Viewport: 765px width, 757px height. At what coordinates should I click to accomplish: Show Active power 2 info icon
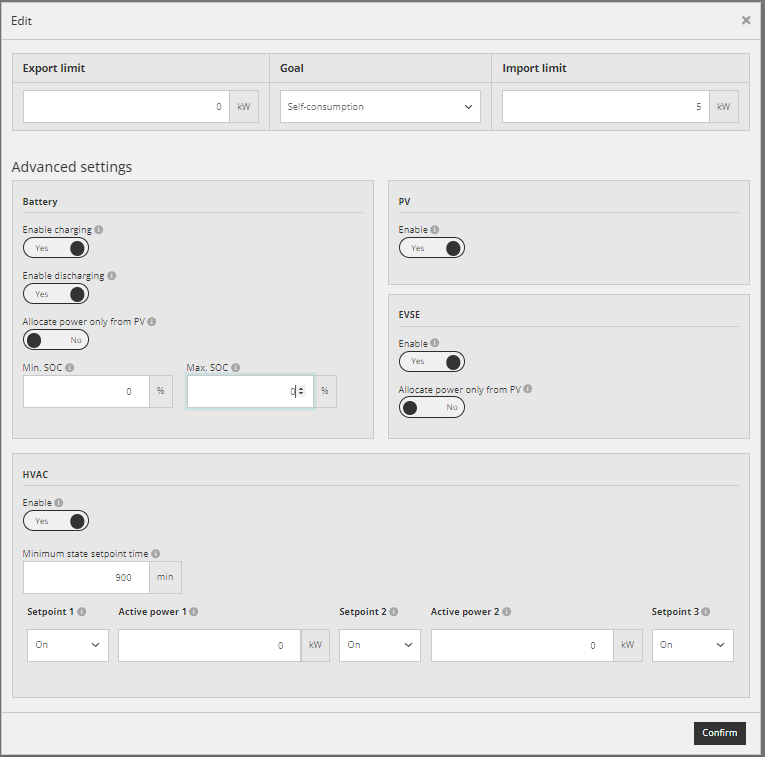[x=506, y=612]
